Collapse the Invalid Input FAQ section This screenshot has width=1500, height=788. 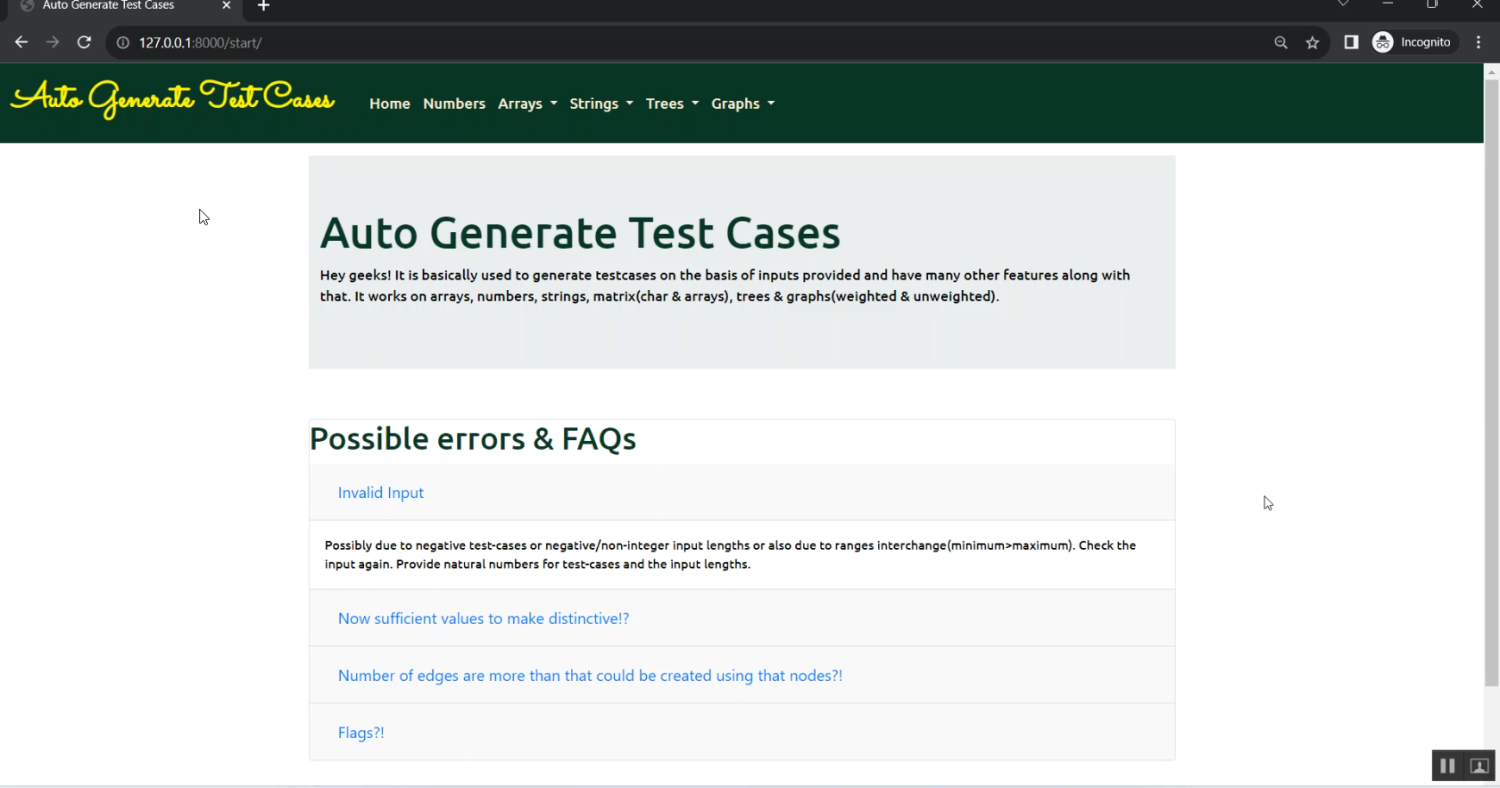[x=381, y=493]
